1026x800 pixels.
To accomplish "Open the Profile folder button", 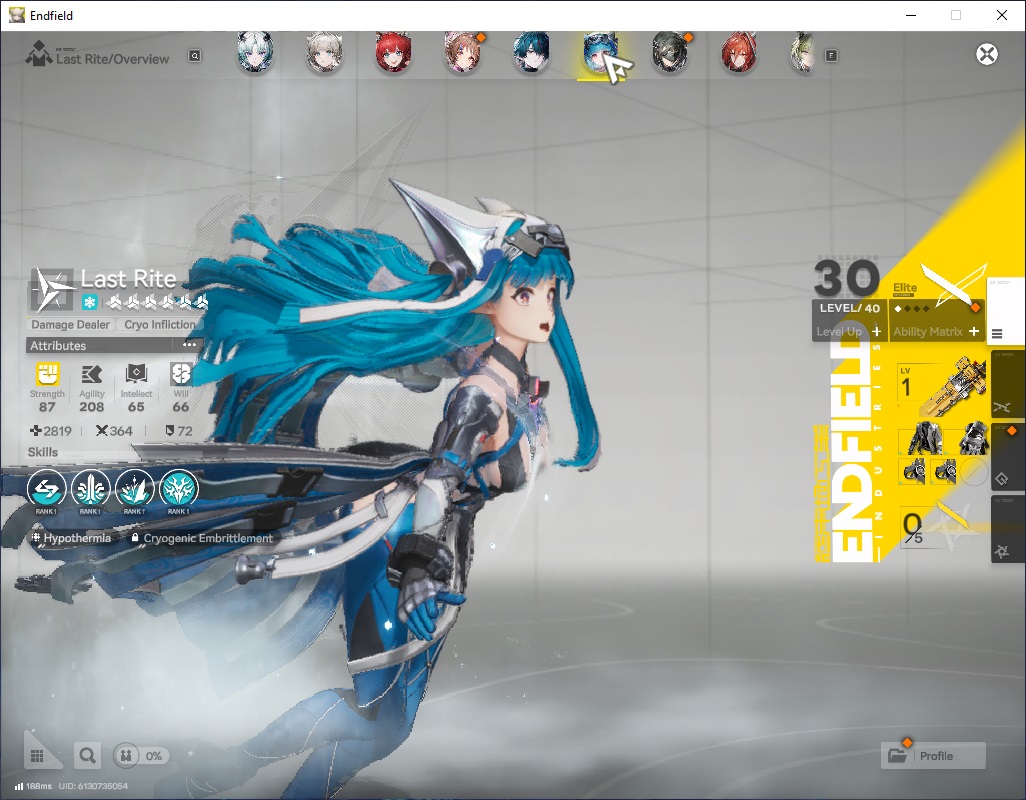I will pos(933,756).
